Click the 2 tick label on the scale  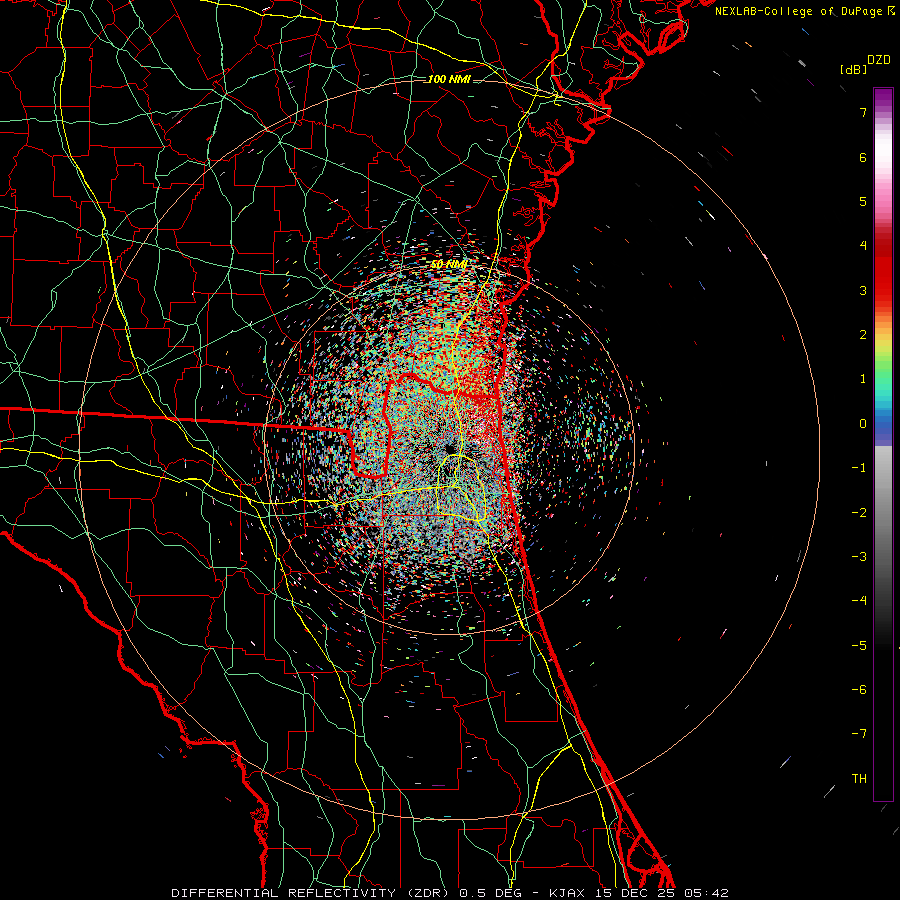tap(863, 335)
